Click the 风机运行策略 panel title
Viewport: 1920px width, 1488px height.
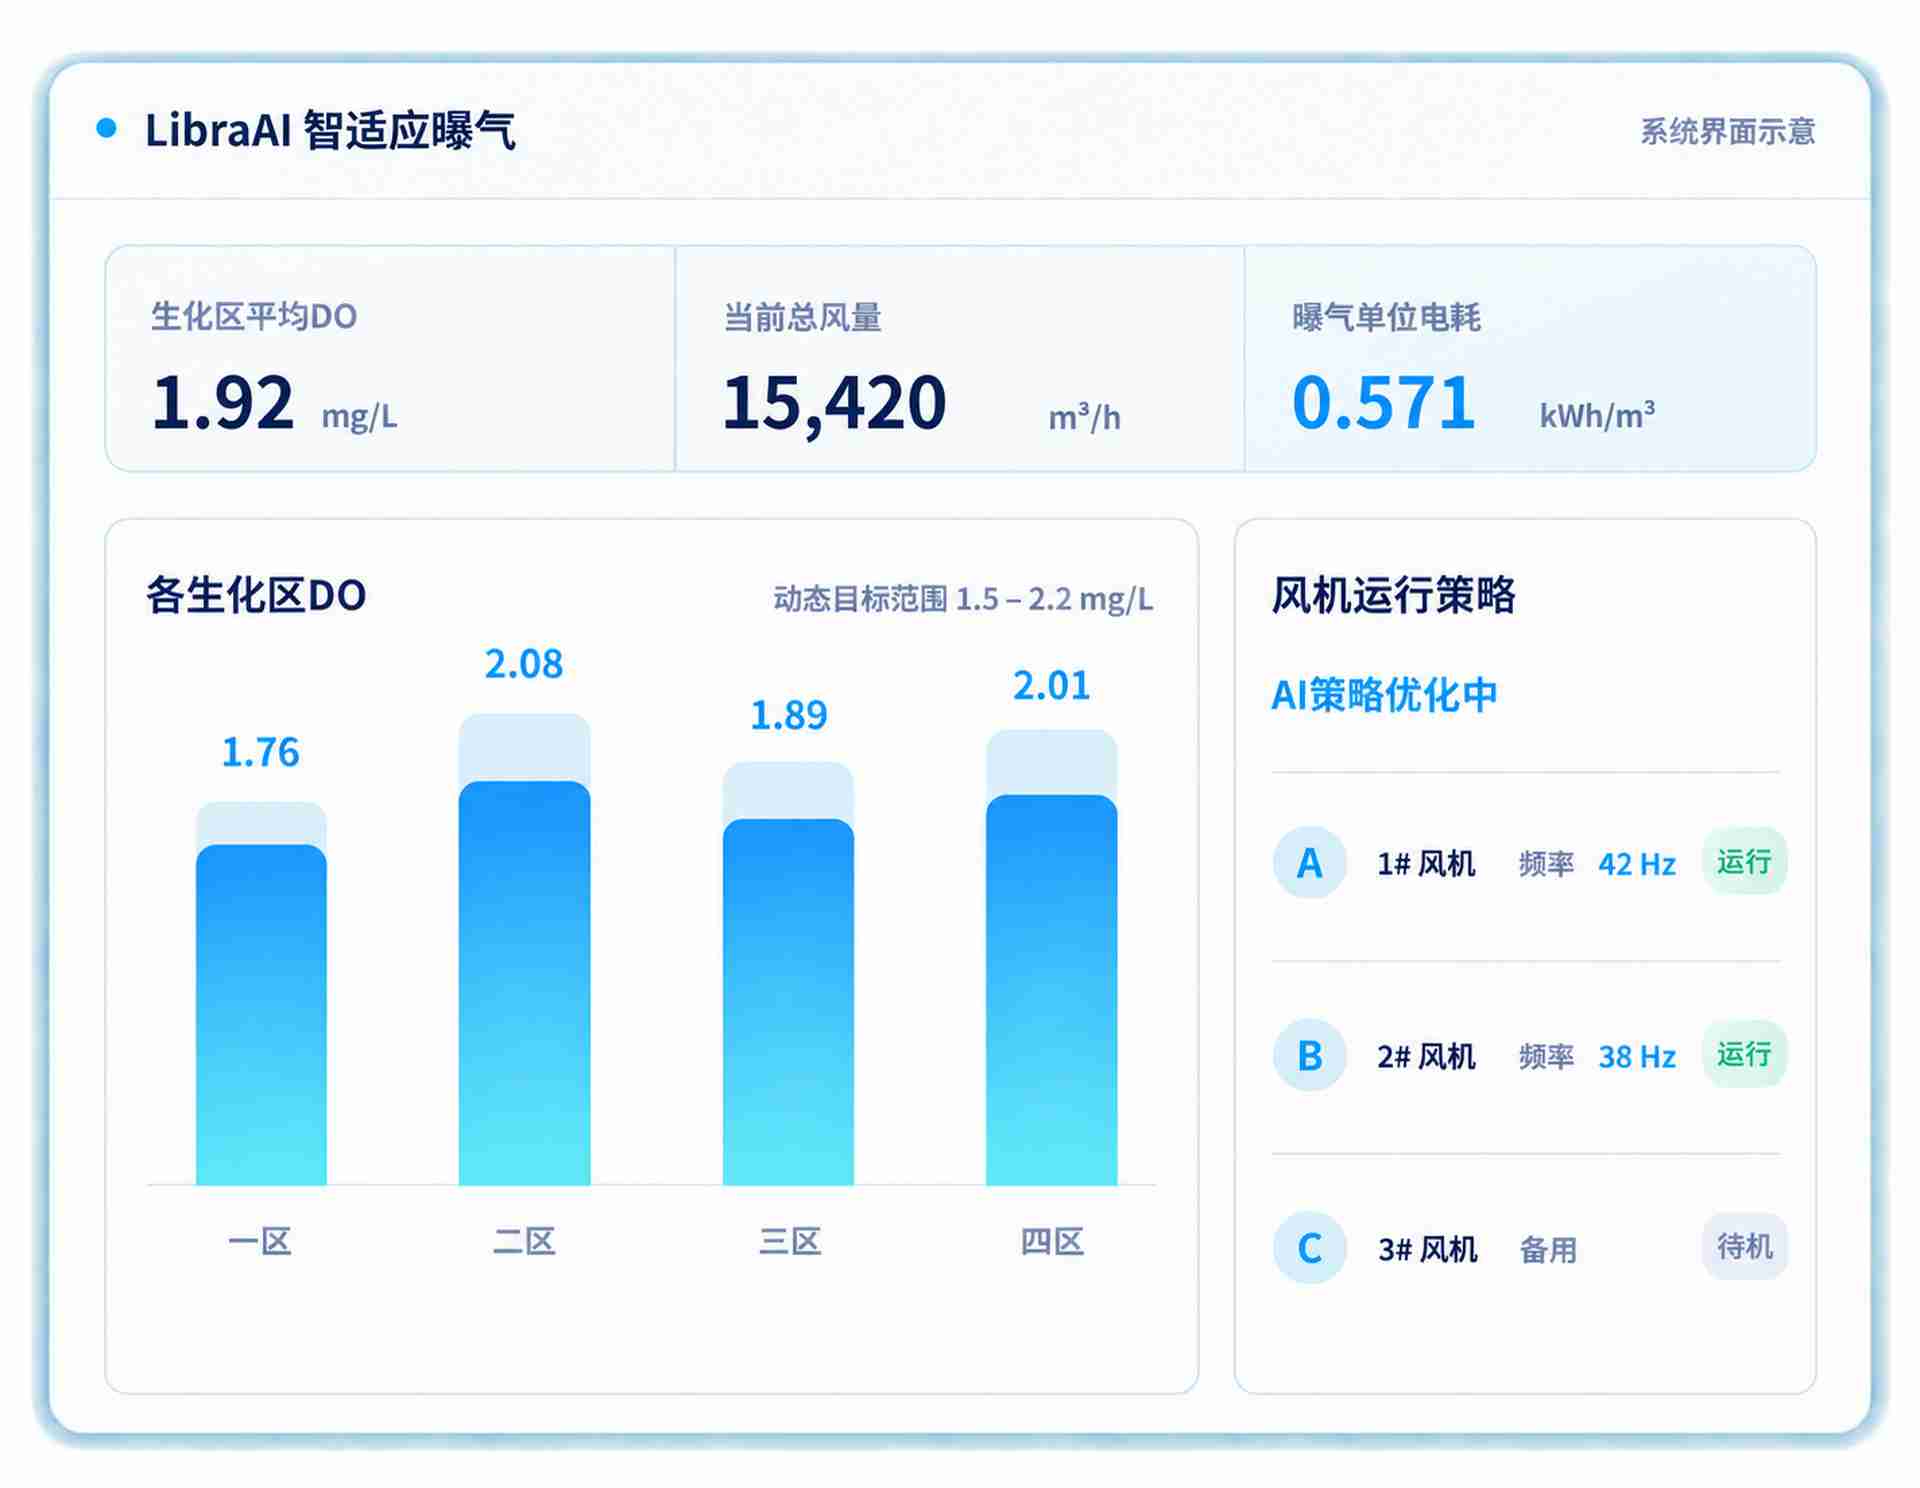point(1393,595)
